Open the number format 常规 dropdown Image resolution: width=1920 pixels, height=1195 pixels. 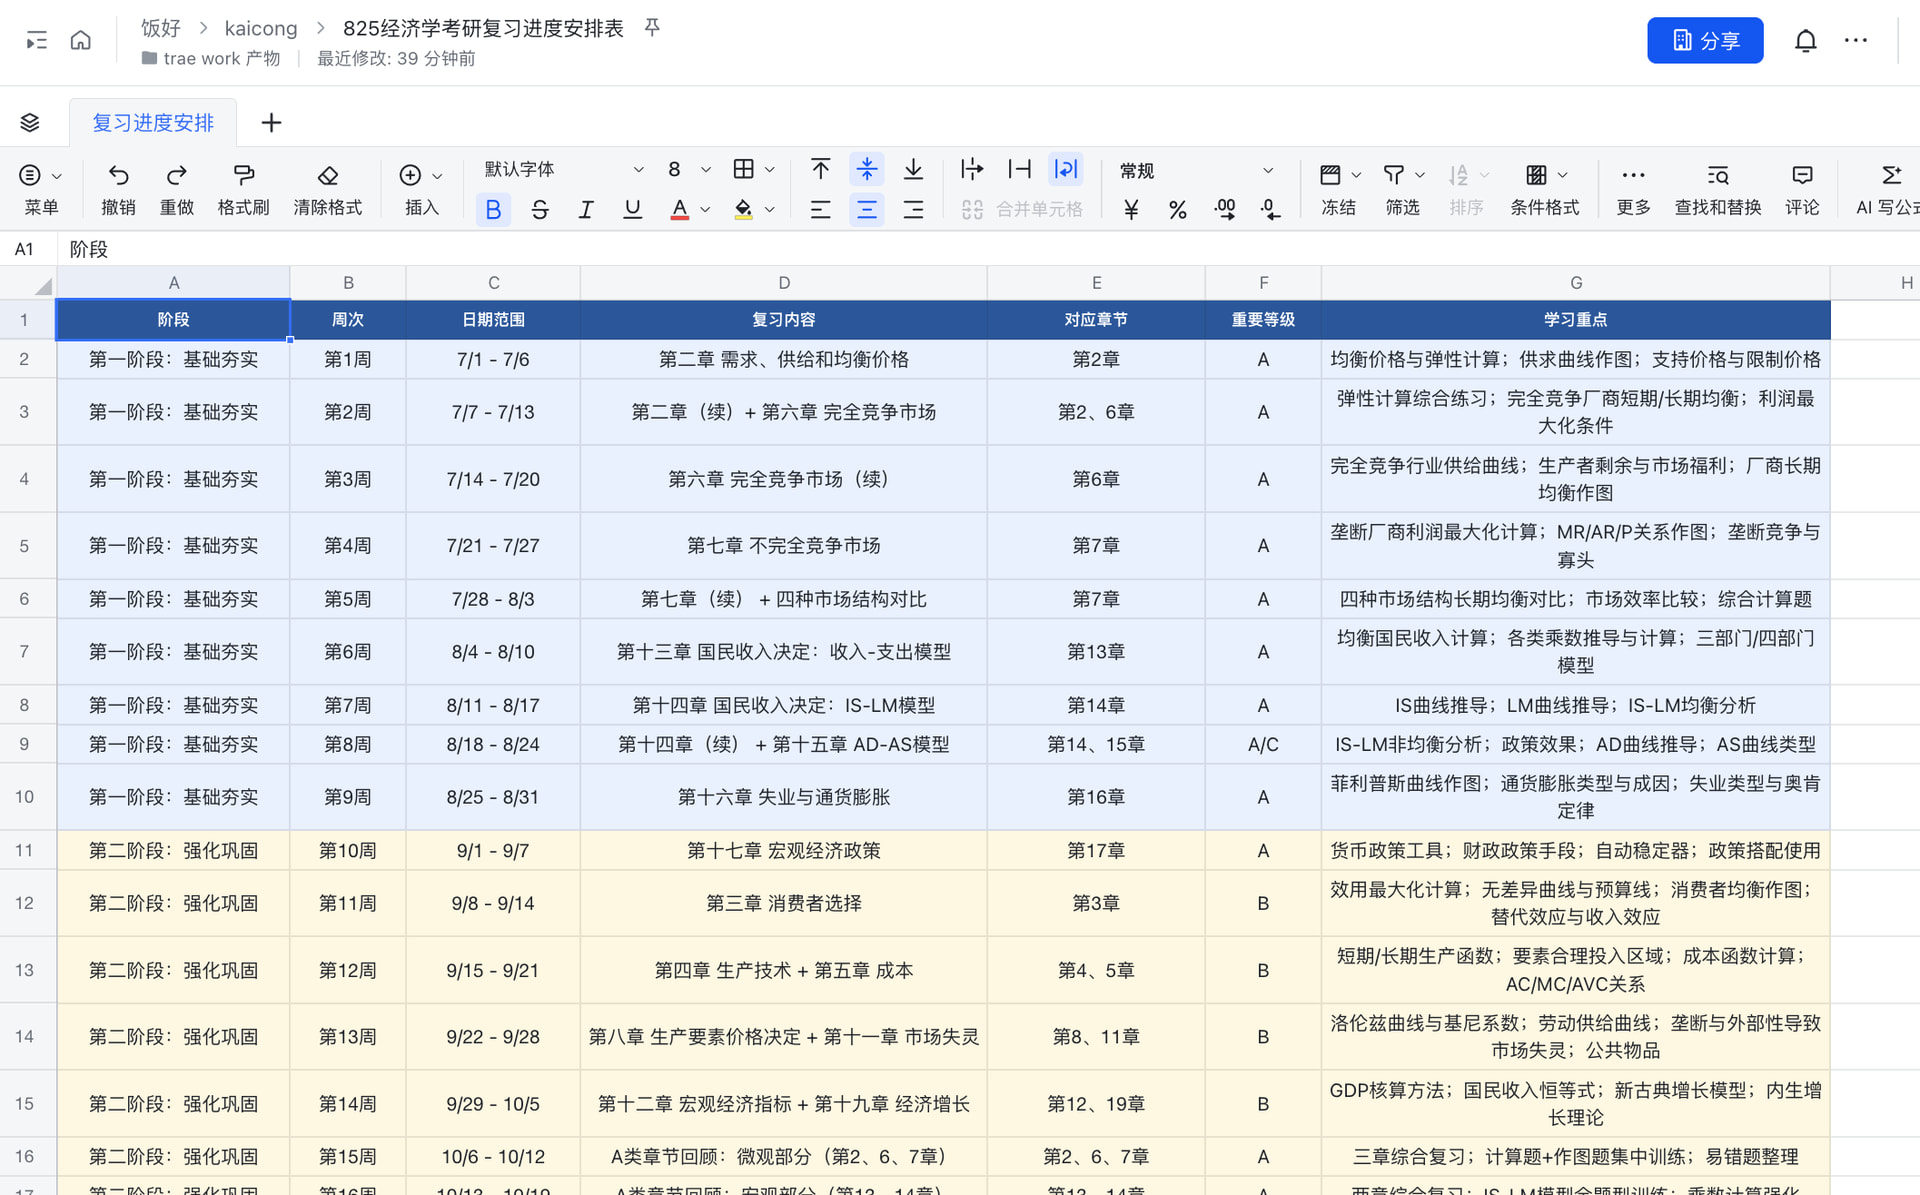click(1196, 170)
